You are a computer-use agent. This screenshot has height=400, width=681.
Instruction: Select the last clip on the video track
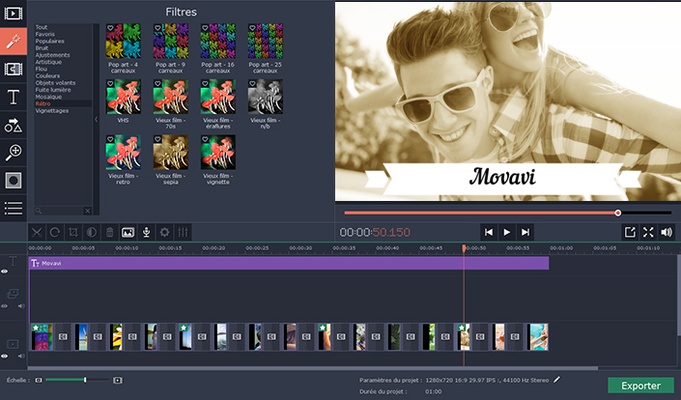[x=538, y=337]
